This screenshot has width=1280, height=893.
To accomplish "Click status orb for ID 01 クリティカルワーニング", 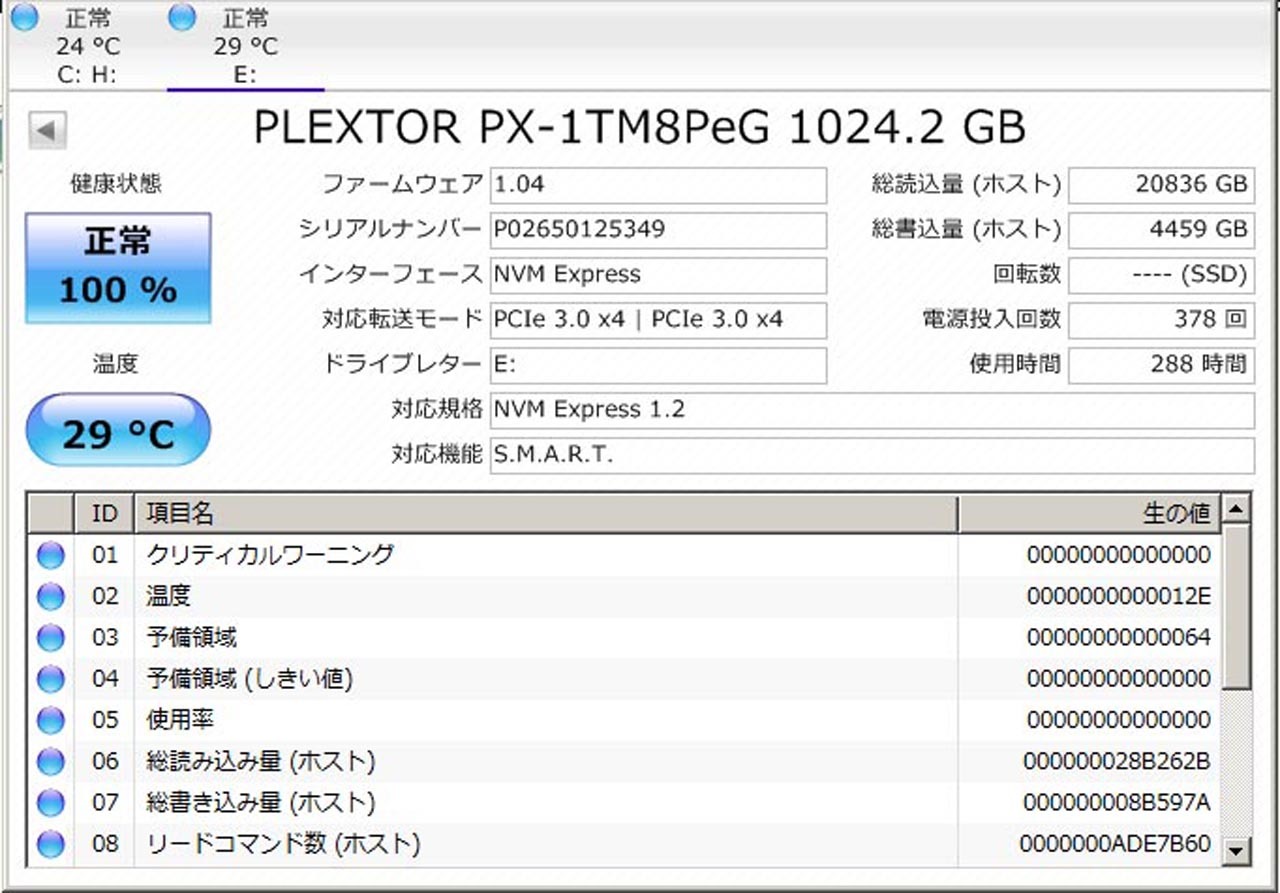I will point(50,555).
